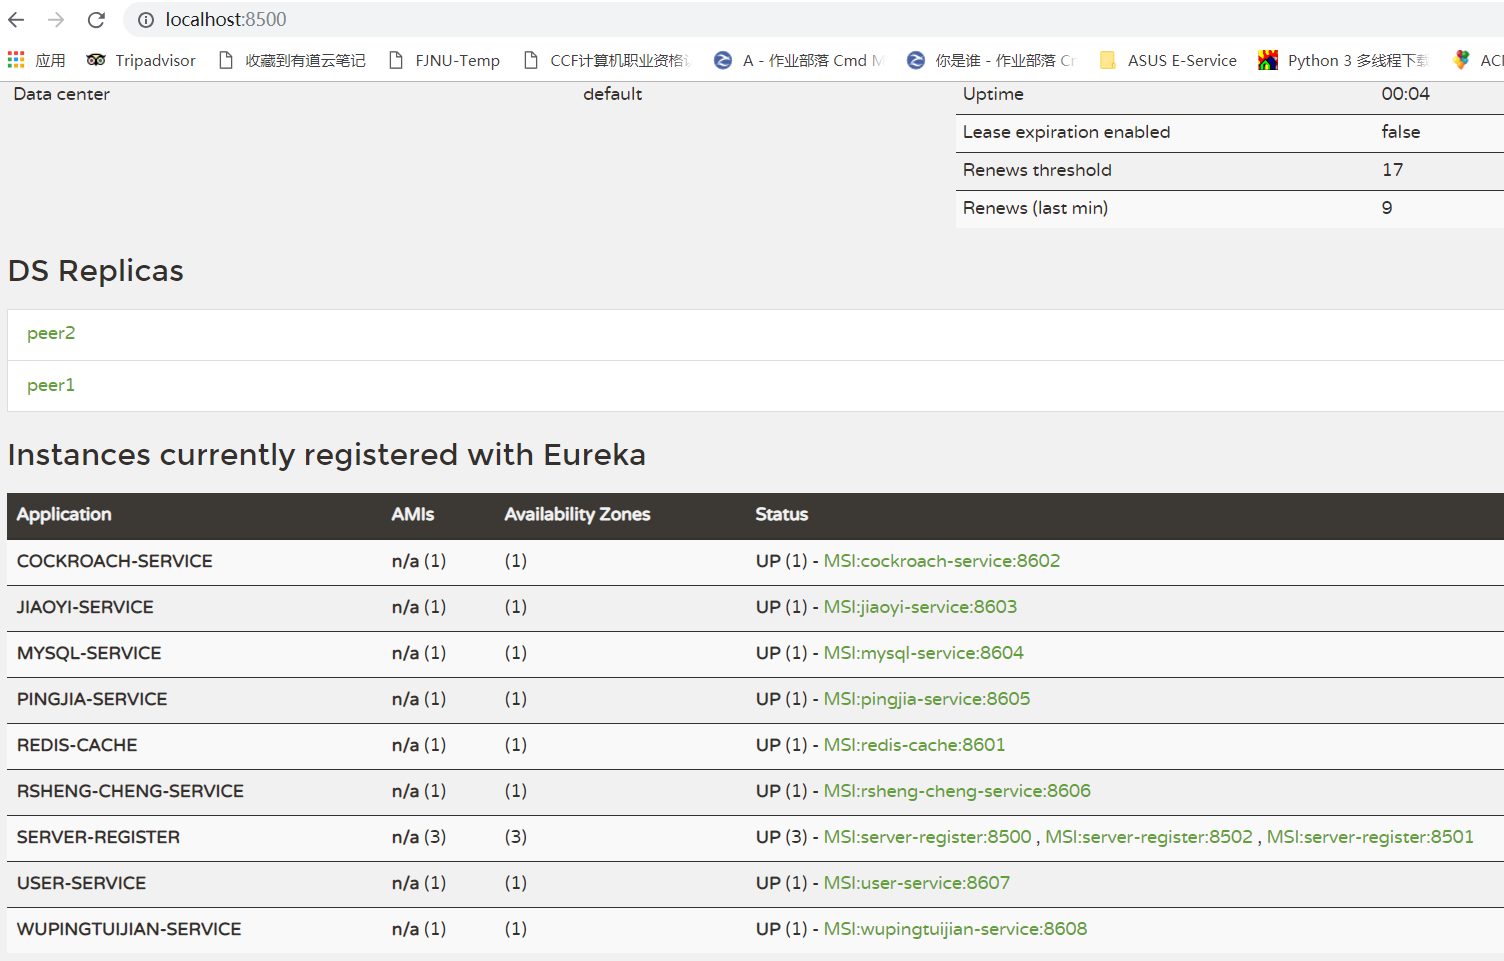Open the apps grid bookmark icon
The width and height of the screenshot is (1504, 961).
[x=16, y=61]
